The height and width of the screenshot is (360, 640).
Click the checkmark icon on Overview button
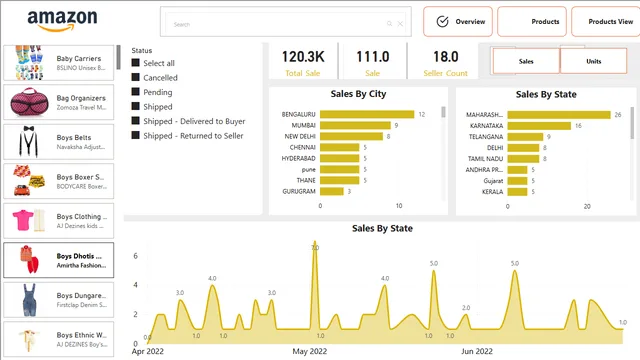442,22
